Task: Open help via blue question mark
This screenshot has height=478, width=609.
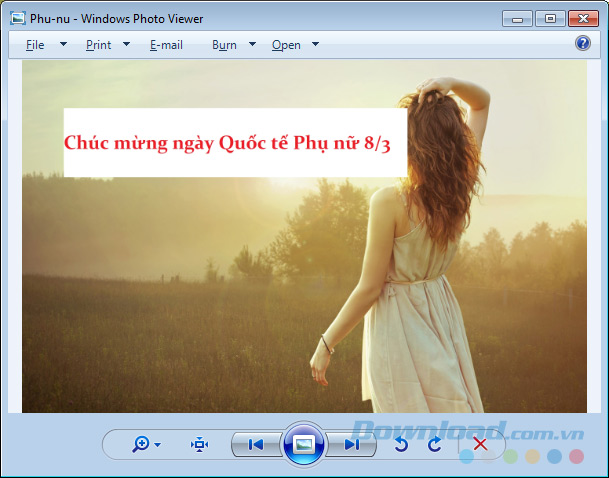Action: 583,43
